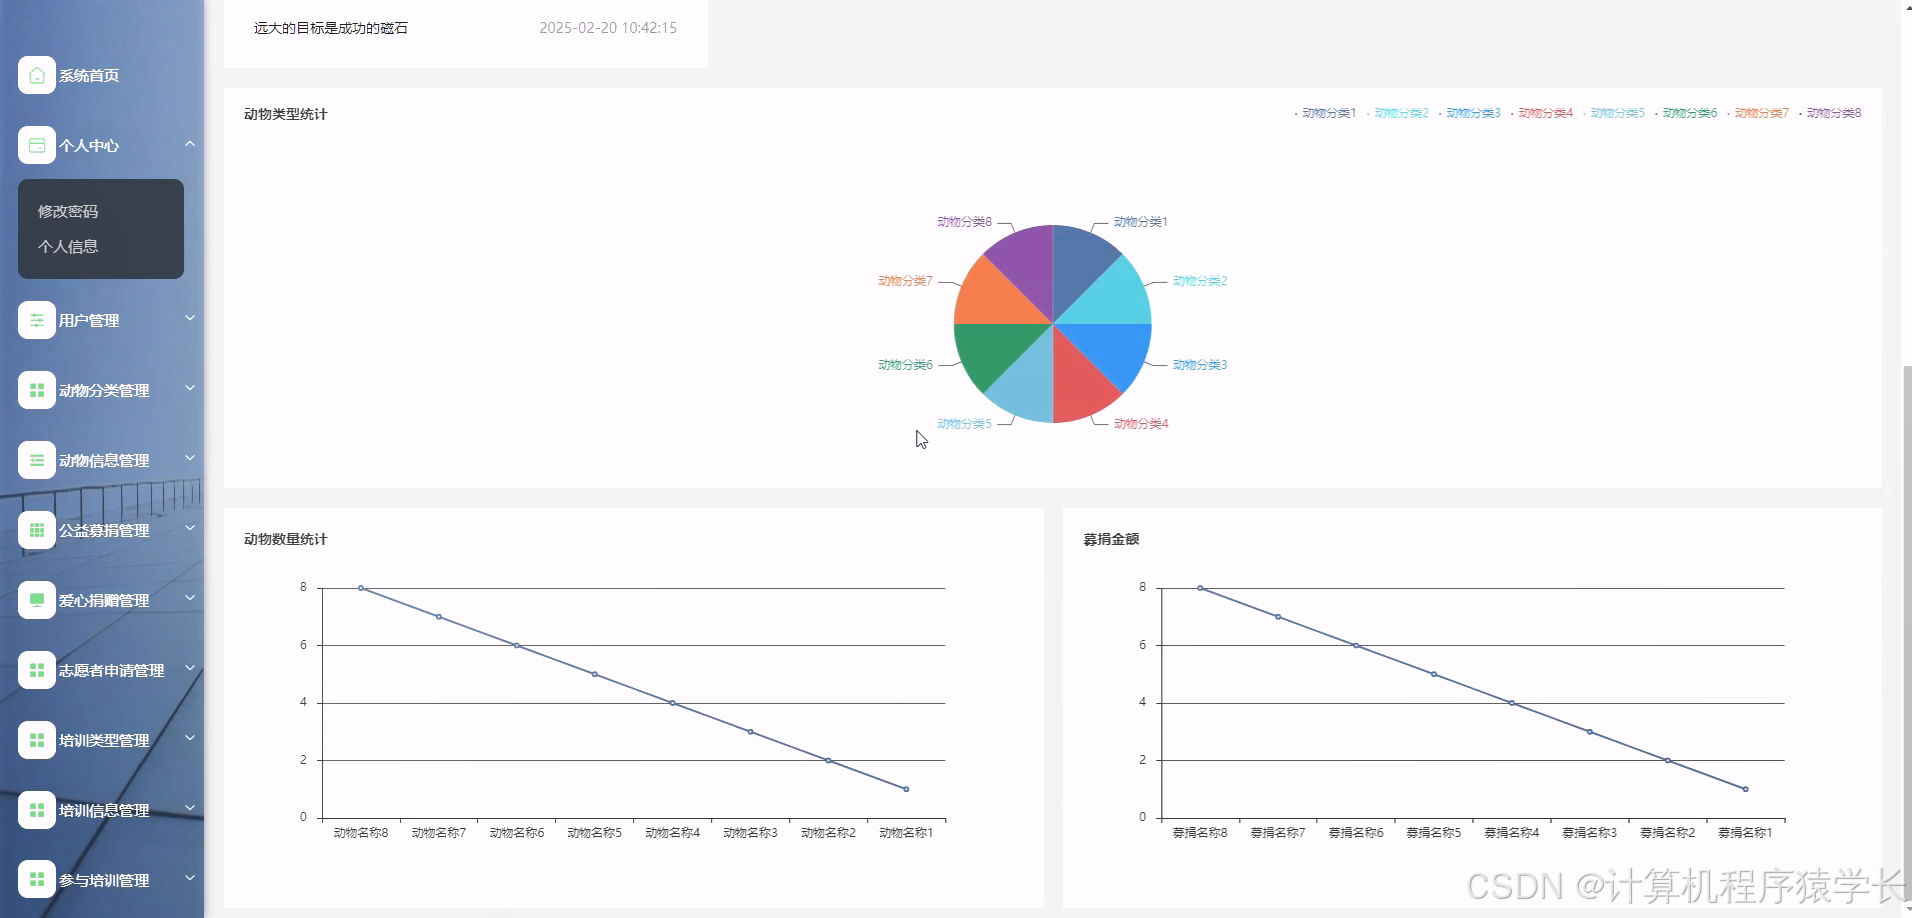The width and height of the screenshot is (1912, 918).
Task: Click the green 动物分类6 pie slice
Action: coord(994,349)
